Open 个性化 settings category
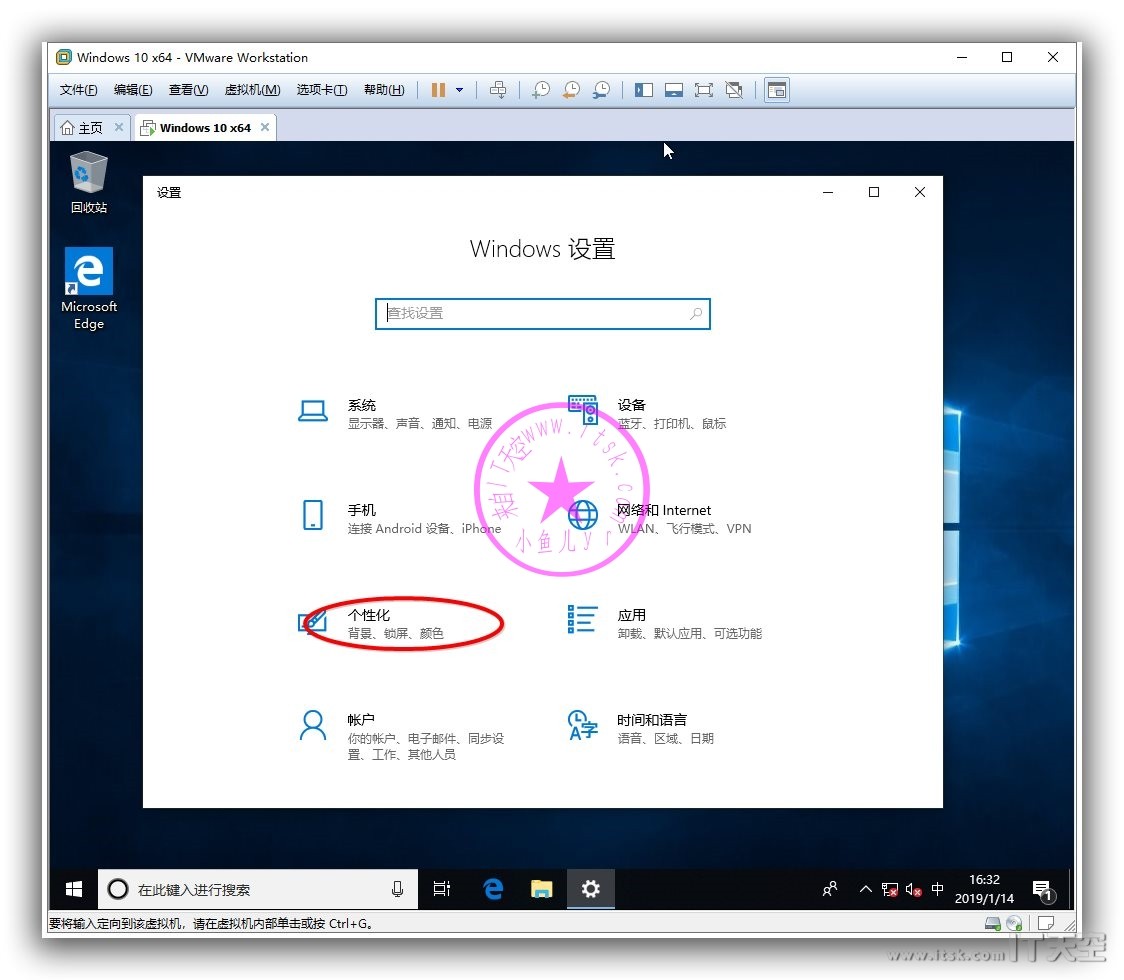 click(x=371, y=624)
